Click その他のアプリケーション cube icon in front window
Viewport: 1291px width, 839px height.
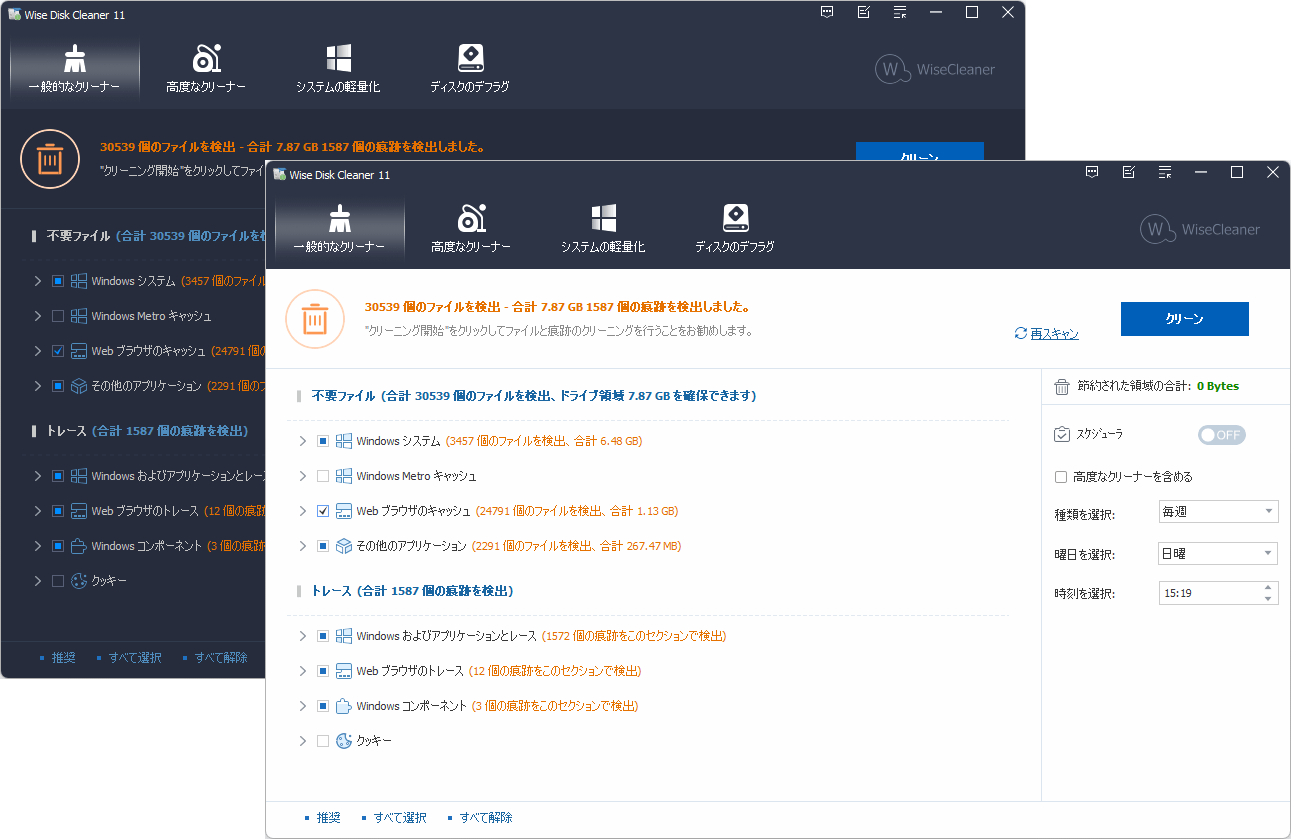coord(344,546)
